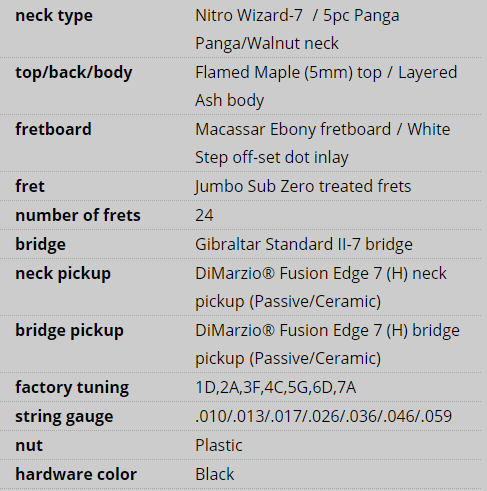Viewport: 487px width, 491px height.
Task: Select the top/back/body label
Action: 74,73
